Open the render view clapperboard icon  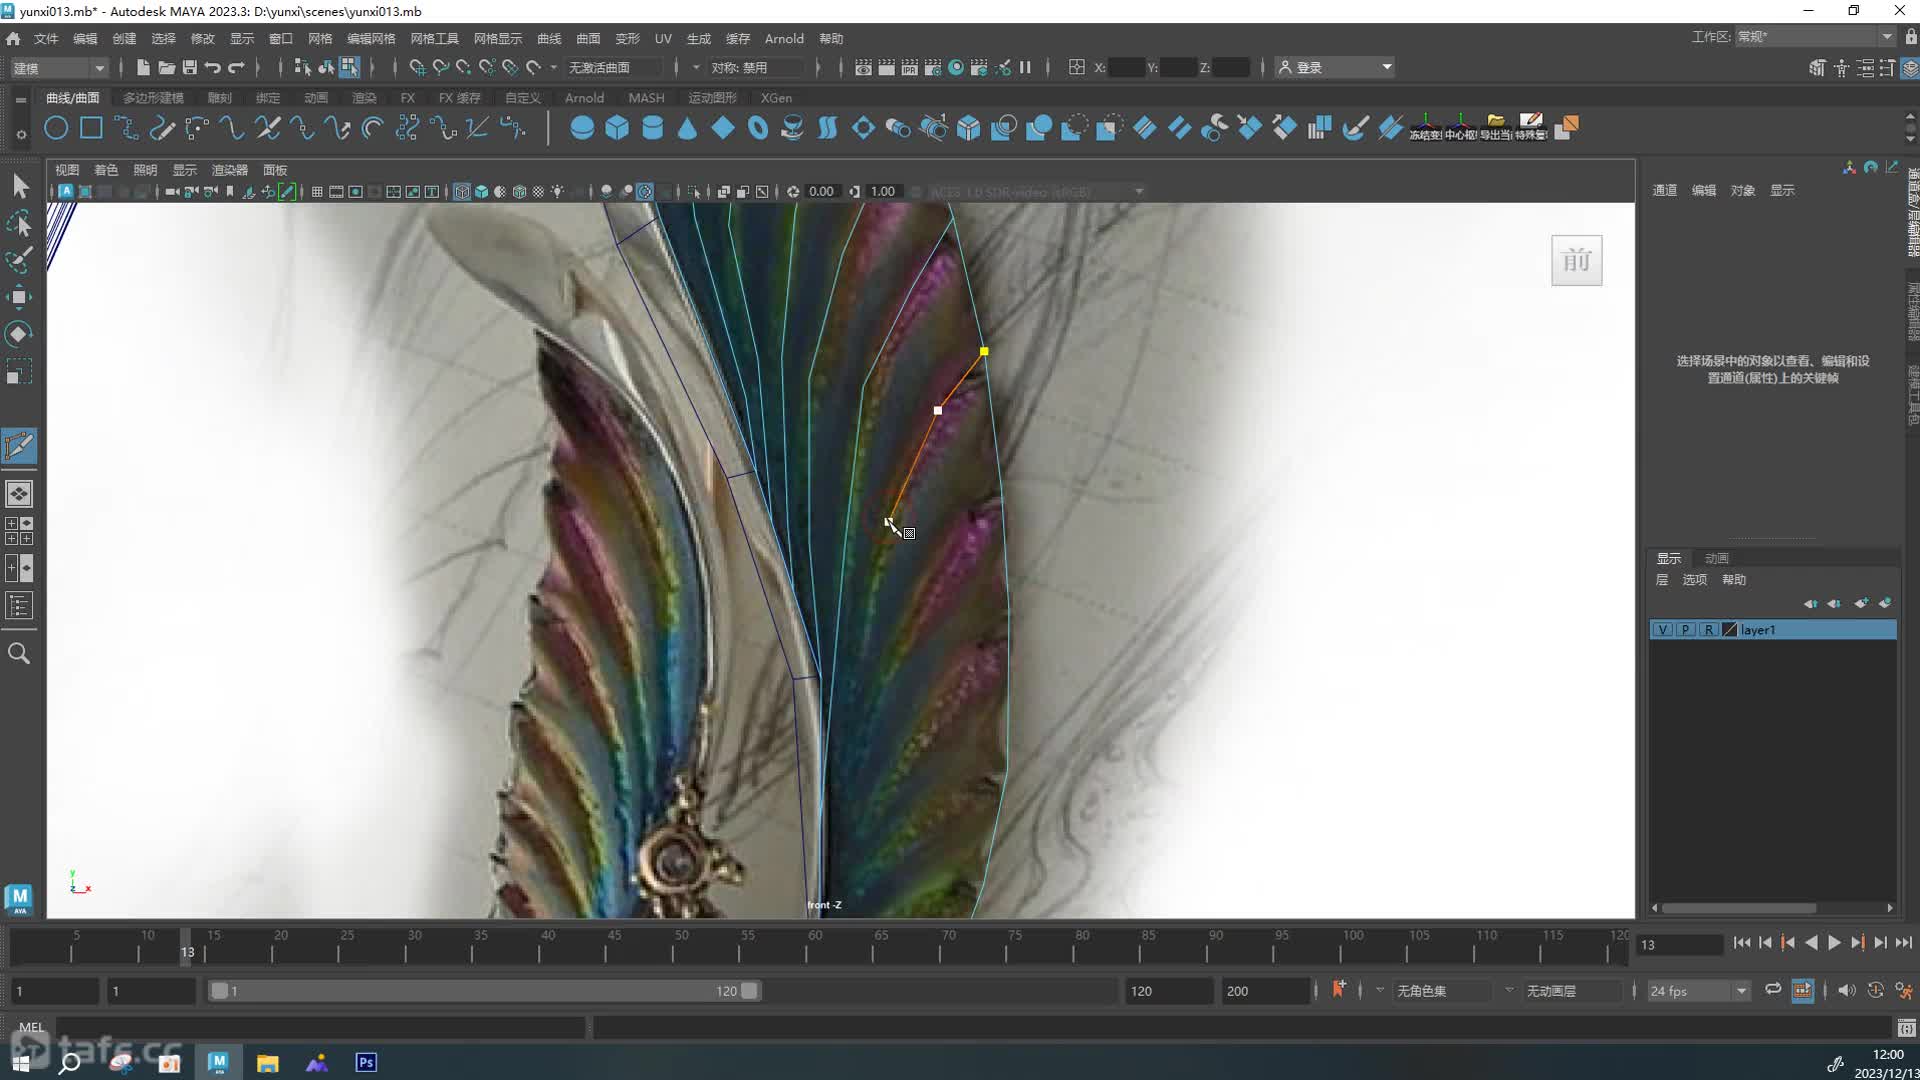tap(863, 67)
